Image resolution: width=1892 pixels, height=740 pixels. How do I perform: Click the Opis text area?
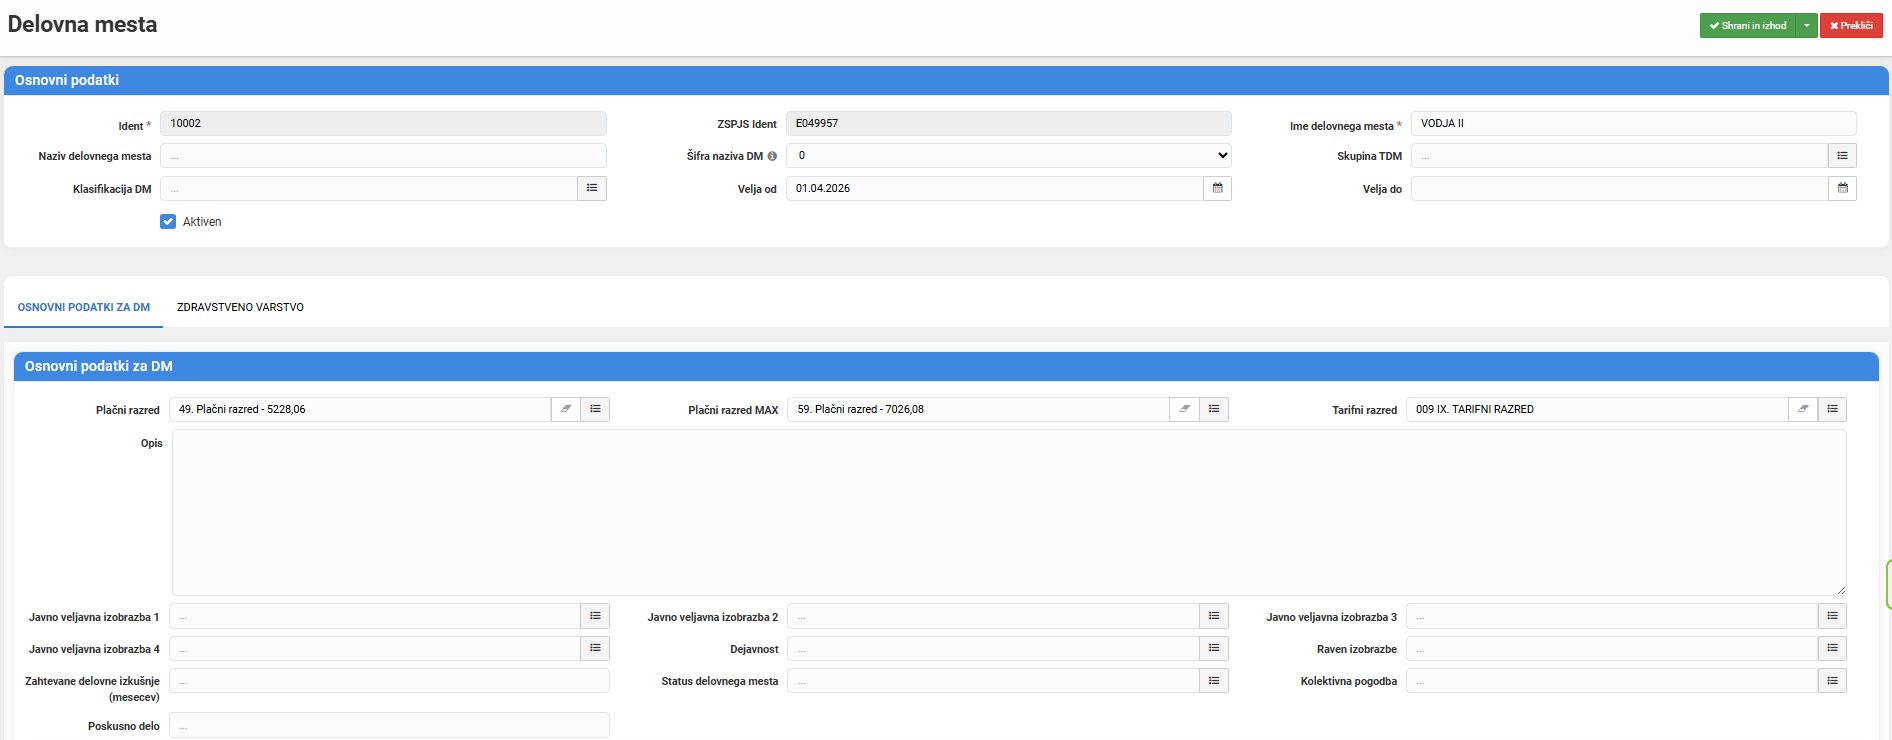pyautogui.click(x=1009, y=513)
